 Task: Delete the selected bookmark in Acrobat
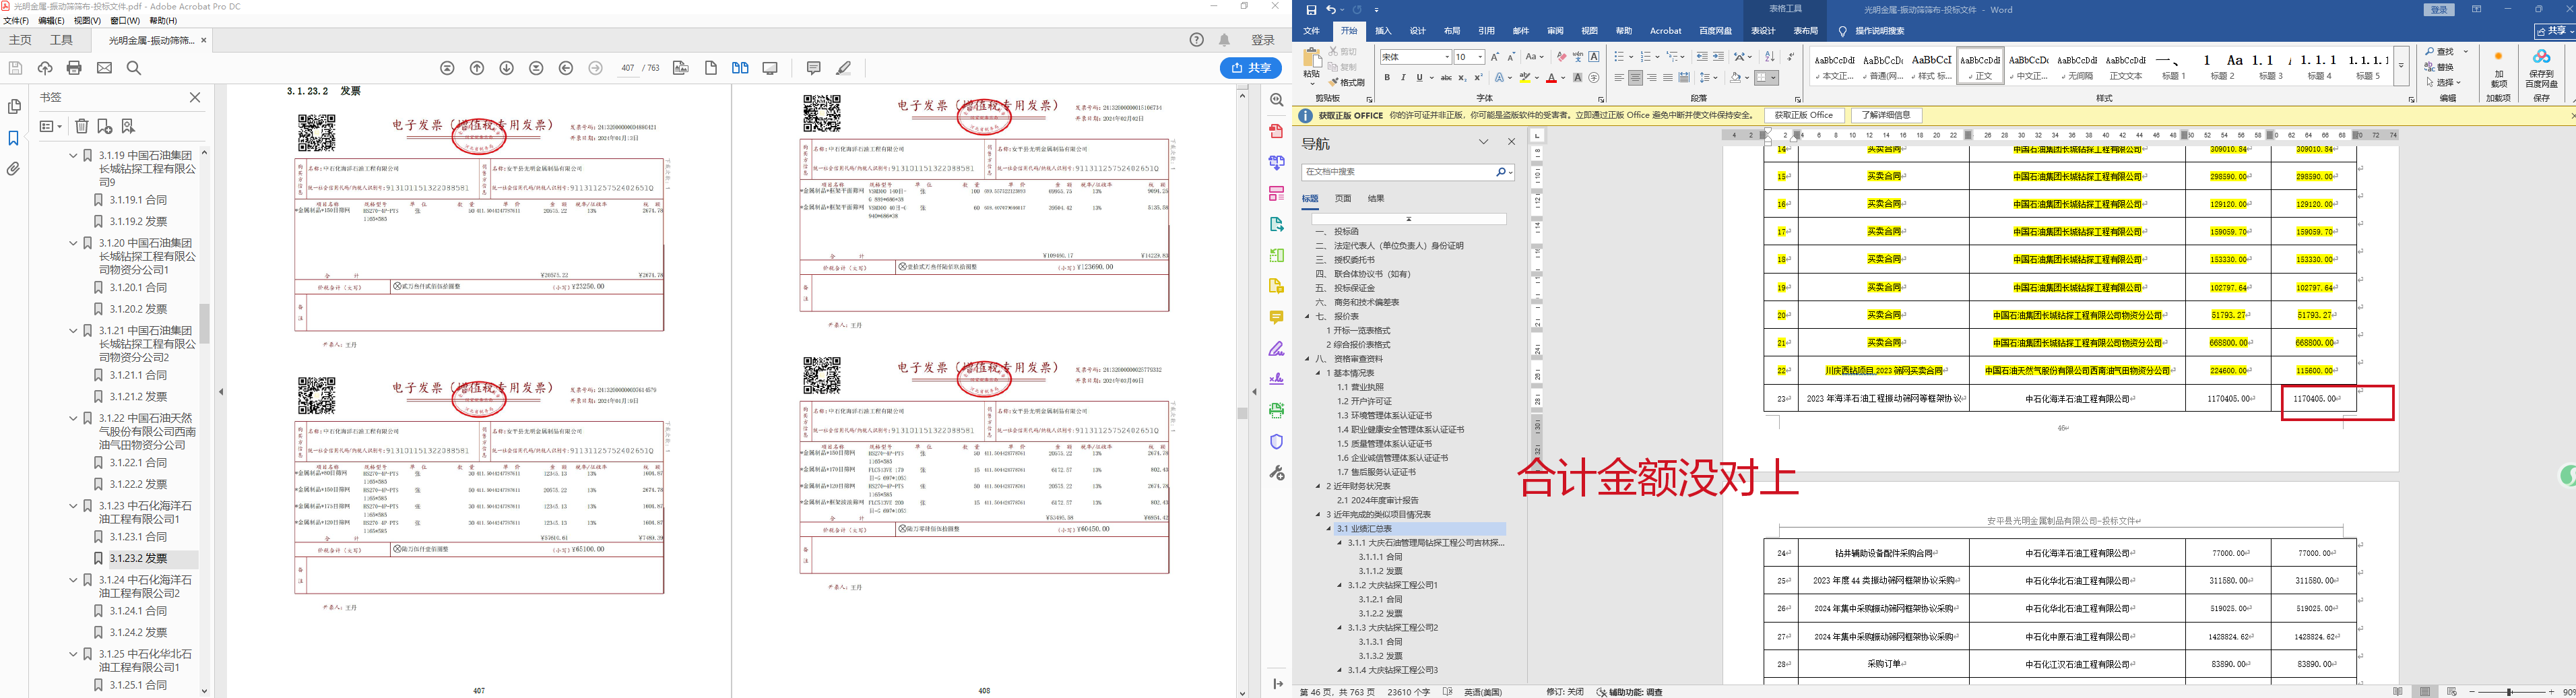tap(82, 126)
